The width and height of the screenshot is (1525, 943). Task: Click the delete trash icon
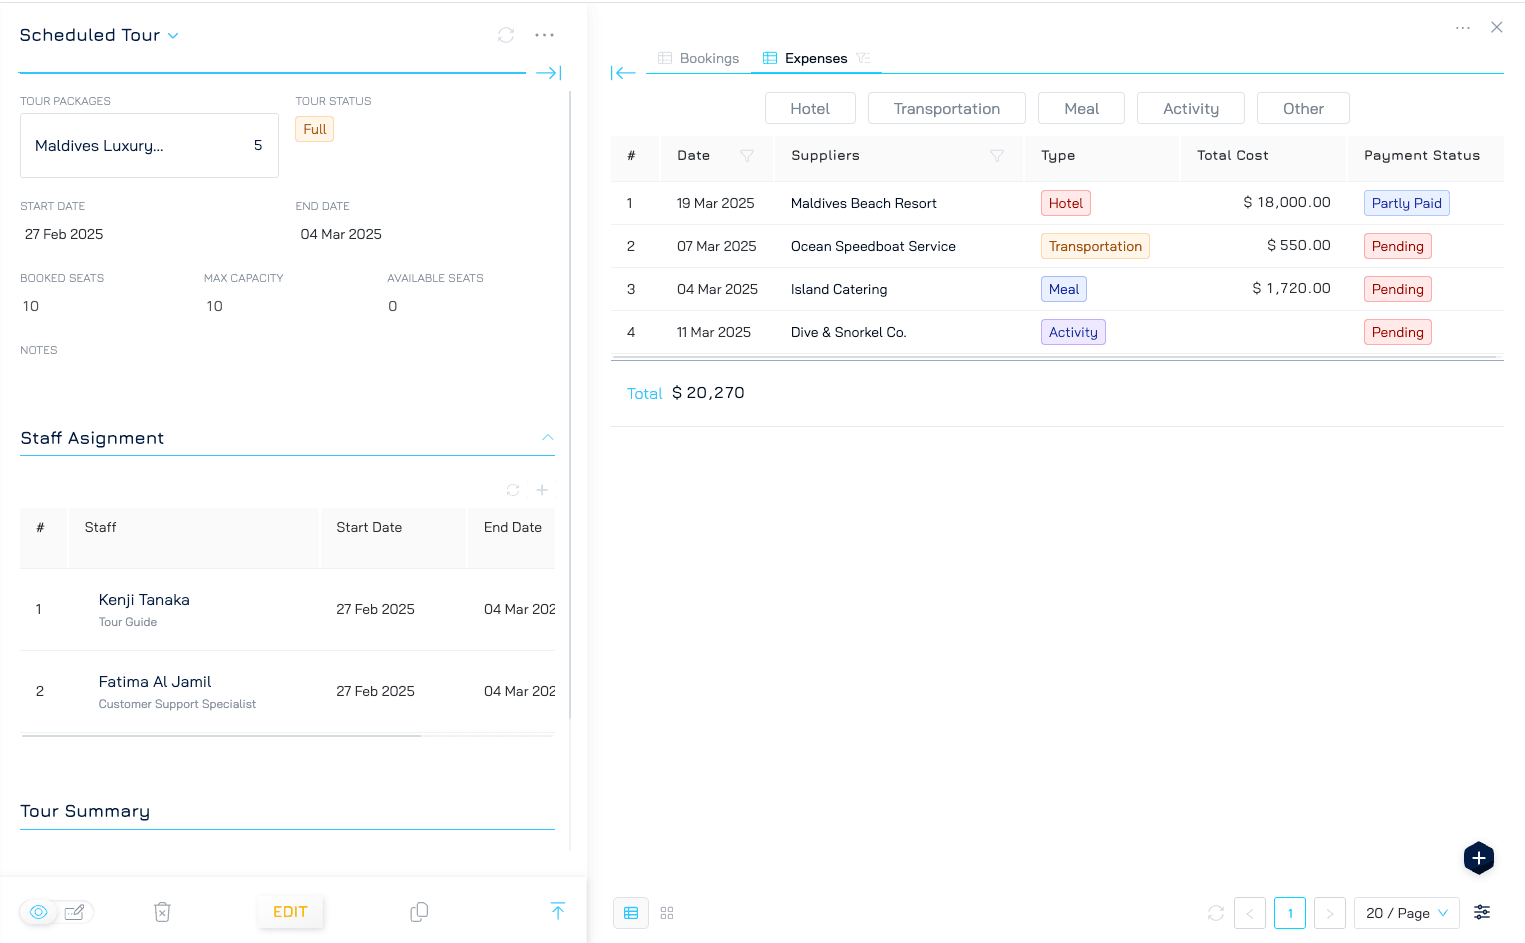[162, 912]
